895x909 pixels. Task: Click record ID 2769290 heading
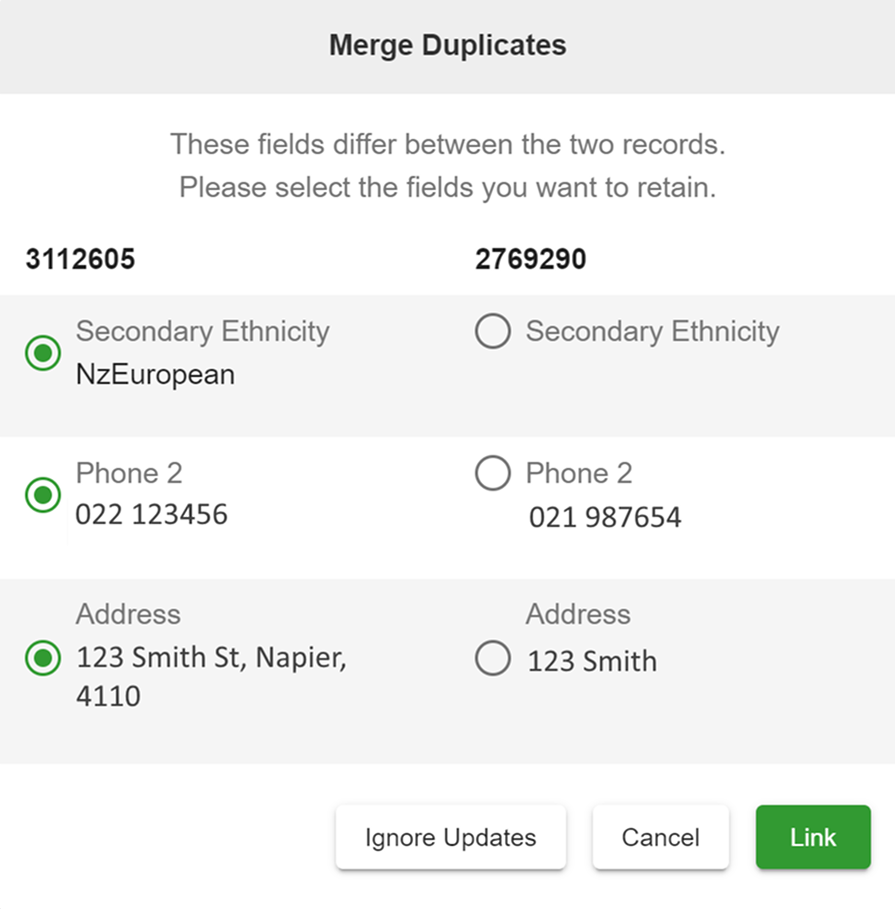click(x=530, y=259)
